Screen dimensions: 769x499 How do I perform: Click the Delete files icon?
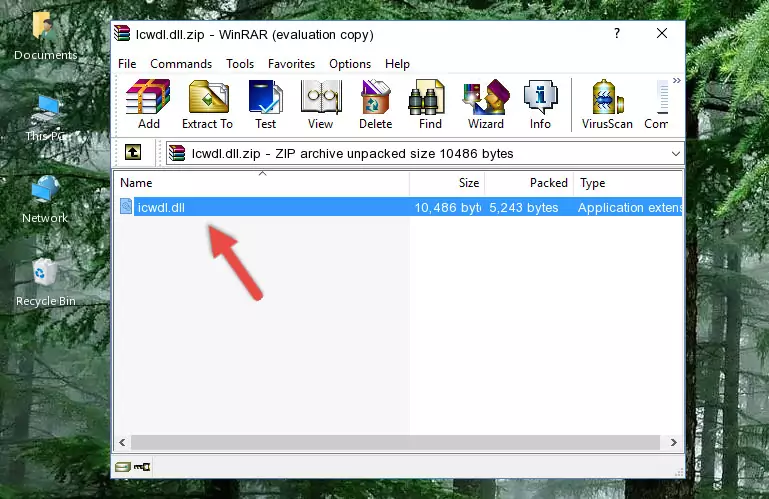375,104
